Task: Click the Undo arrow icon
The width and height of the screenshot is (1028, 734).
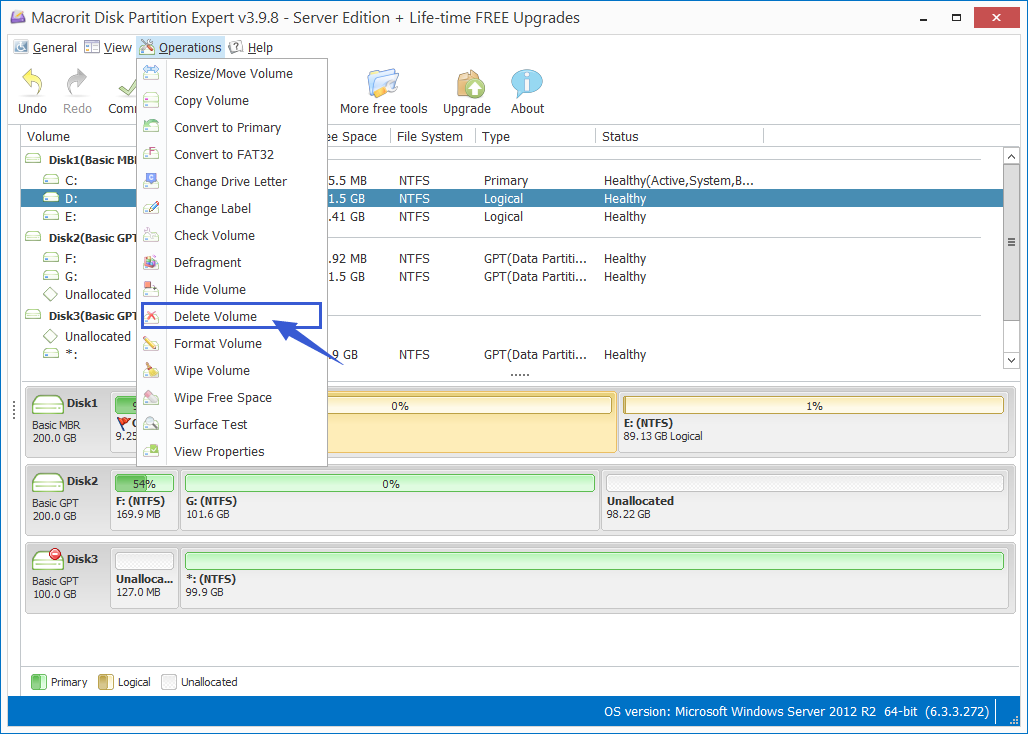Action: coord(32,83)
